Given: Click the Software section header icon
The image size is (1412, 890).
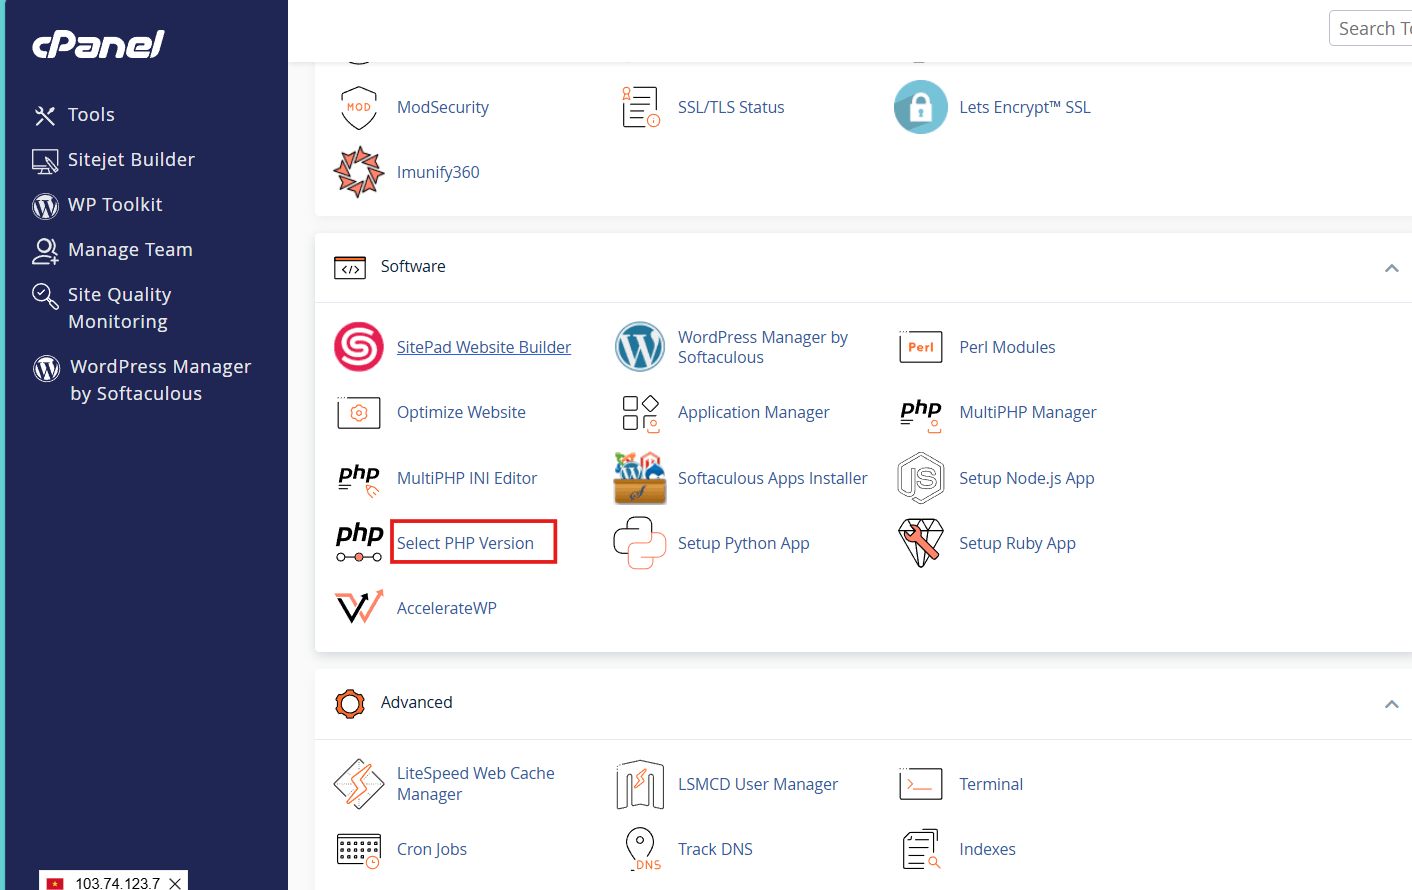Looking at the screenshot, I should click(x=350, y=267).
